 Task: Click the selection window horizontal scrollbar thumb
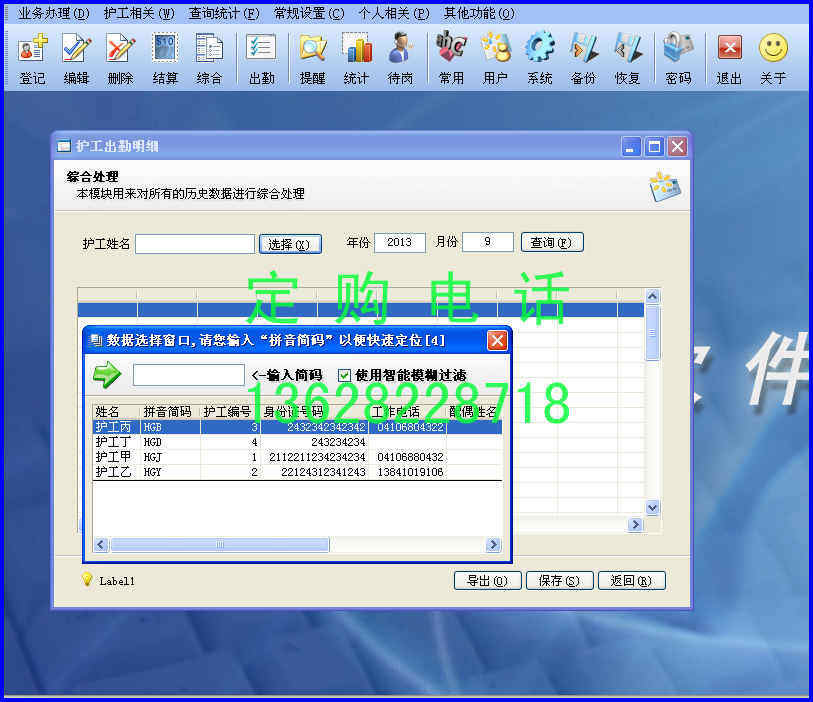pyautogui.click(x=219, y=544)
